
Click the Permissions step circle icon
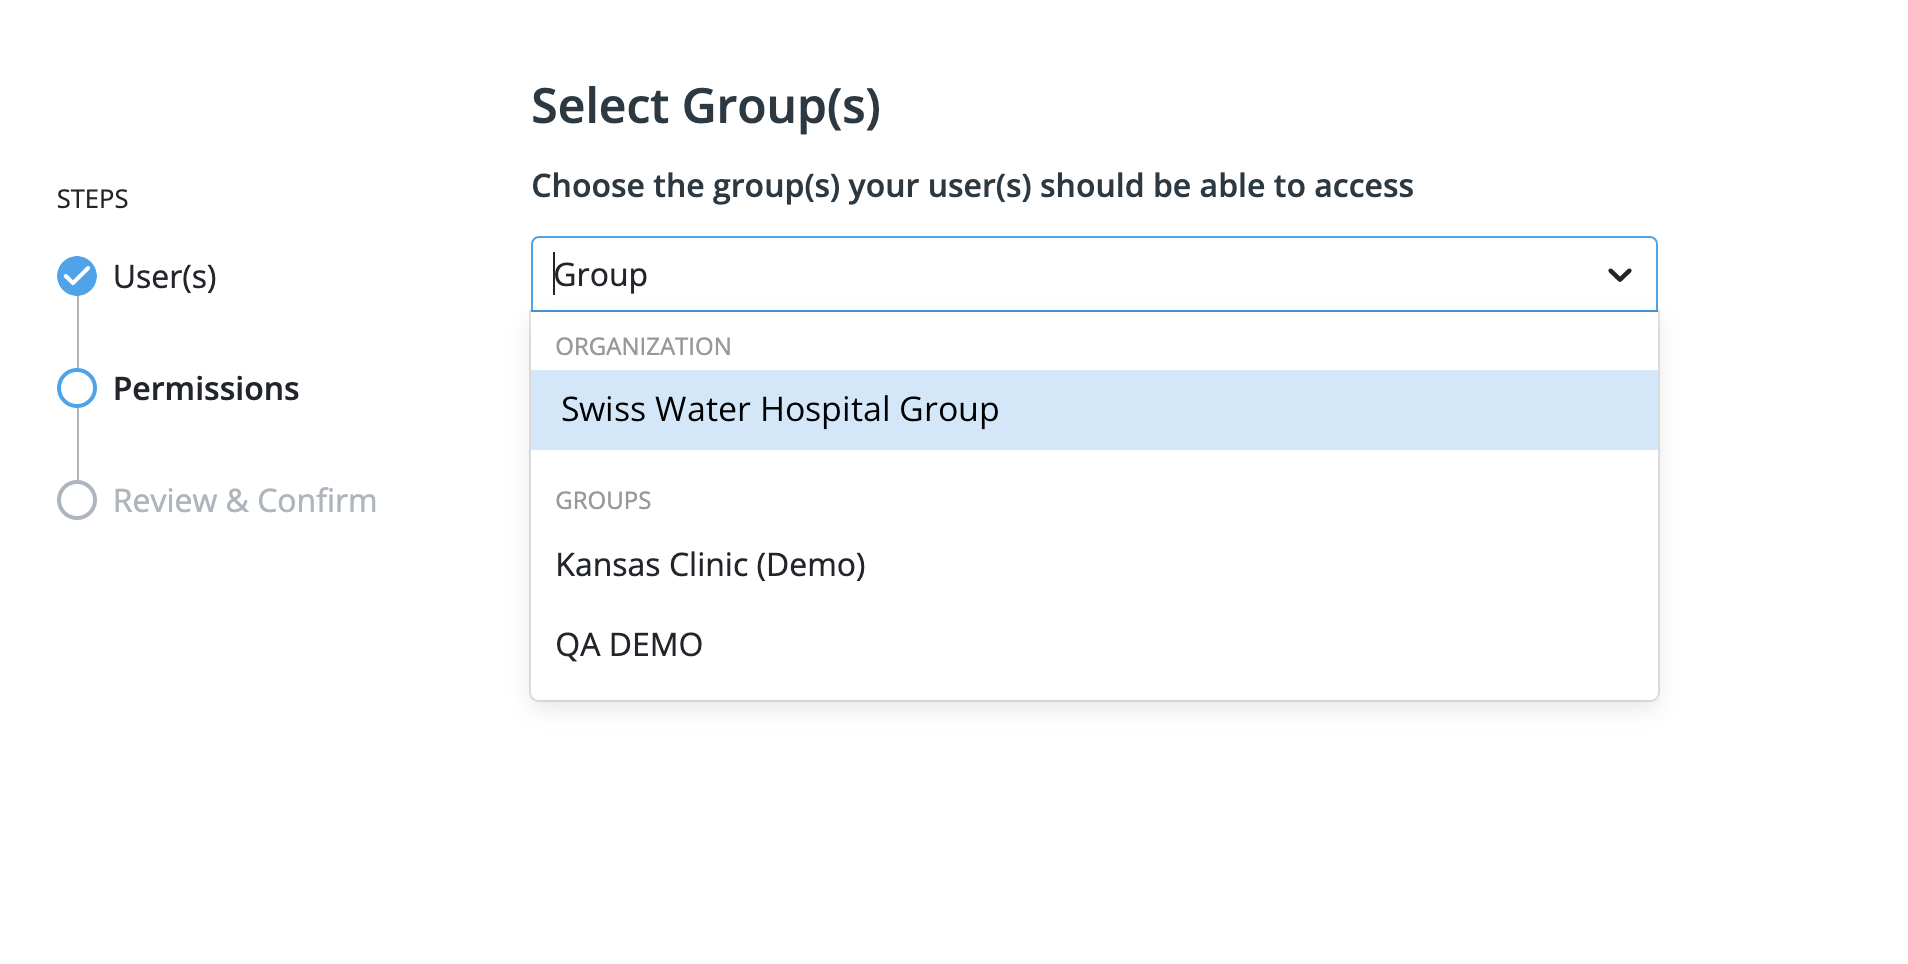click(77, 389)
